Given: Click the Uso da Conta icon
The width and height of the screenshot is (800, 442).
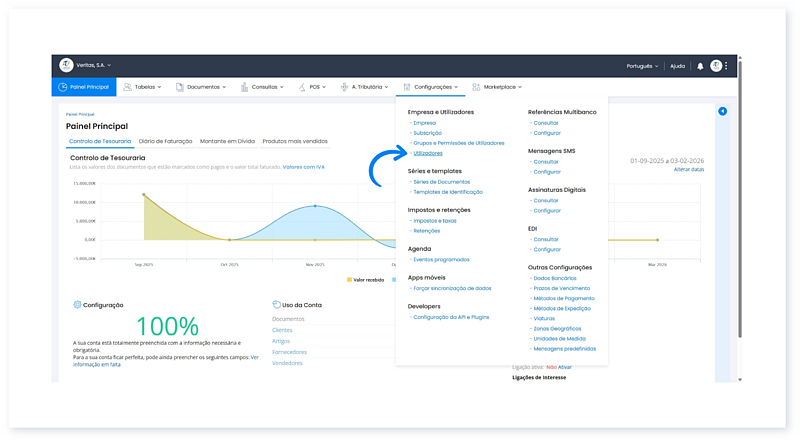Looking at the screenshot, I should (x=276, y=304).
